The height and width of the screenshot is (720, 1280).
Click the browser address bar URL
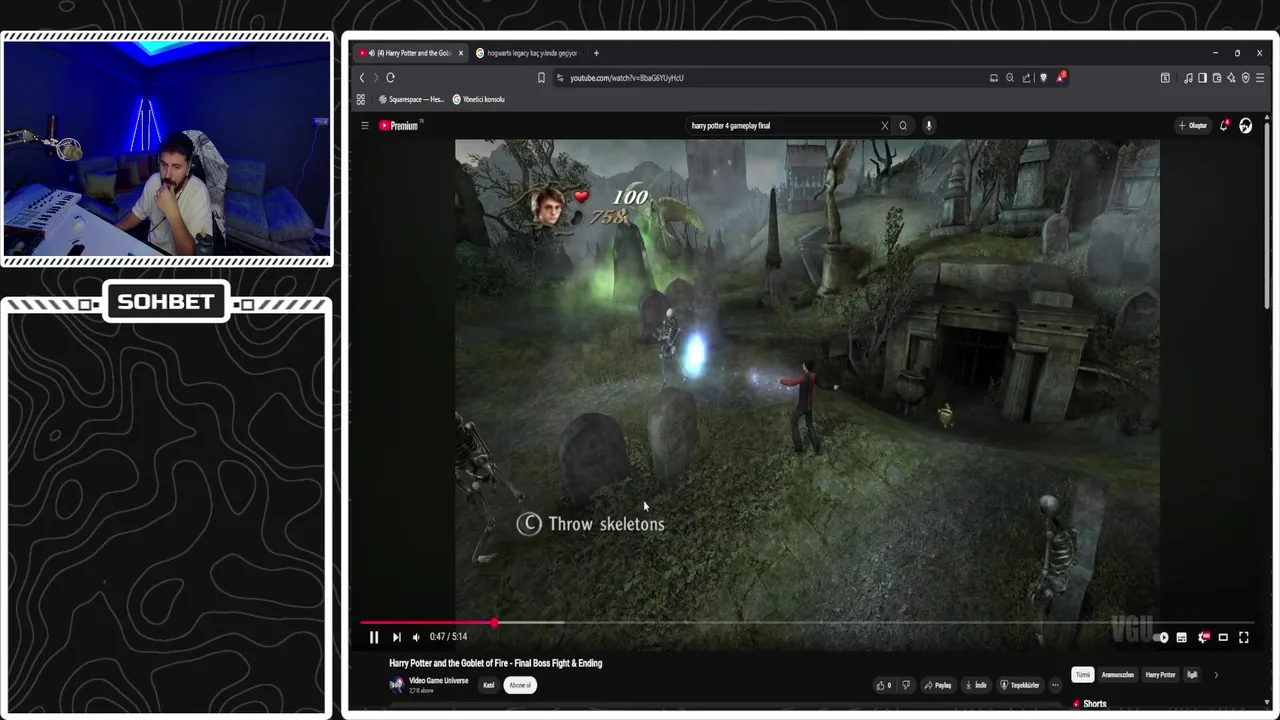(x=627, y=78)
